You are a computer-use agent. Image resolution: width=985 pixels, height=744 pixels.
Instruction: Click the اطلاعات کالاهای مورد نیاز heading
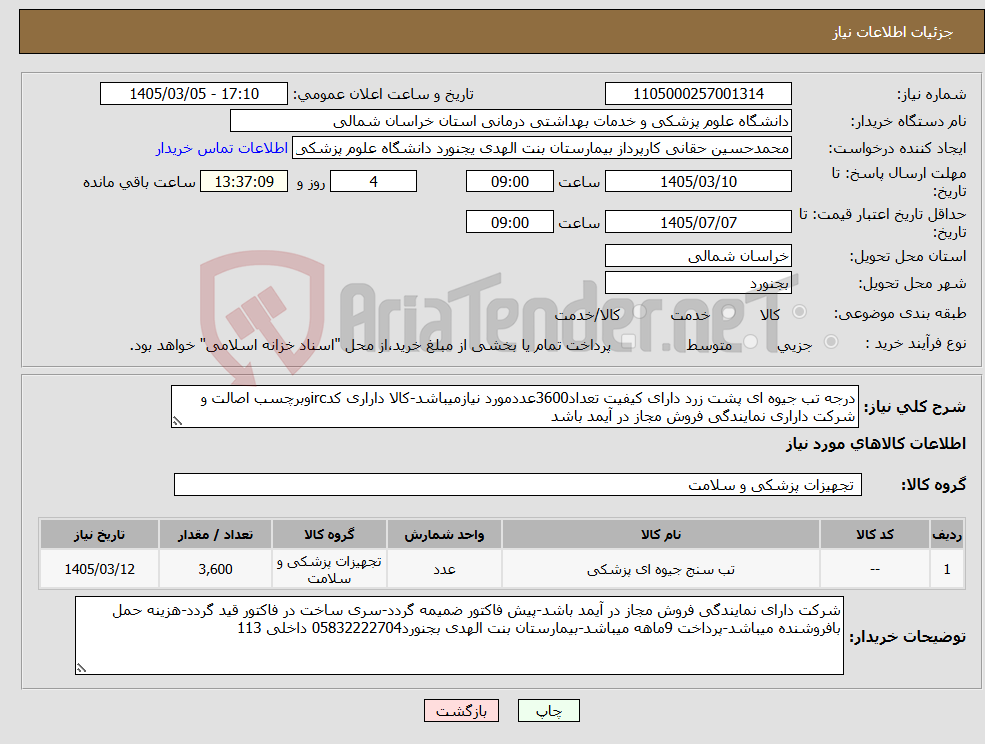[876, 444]
